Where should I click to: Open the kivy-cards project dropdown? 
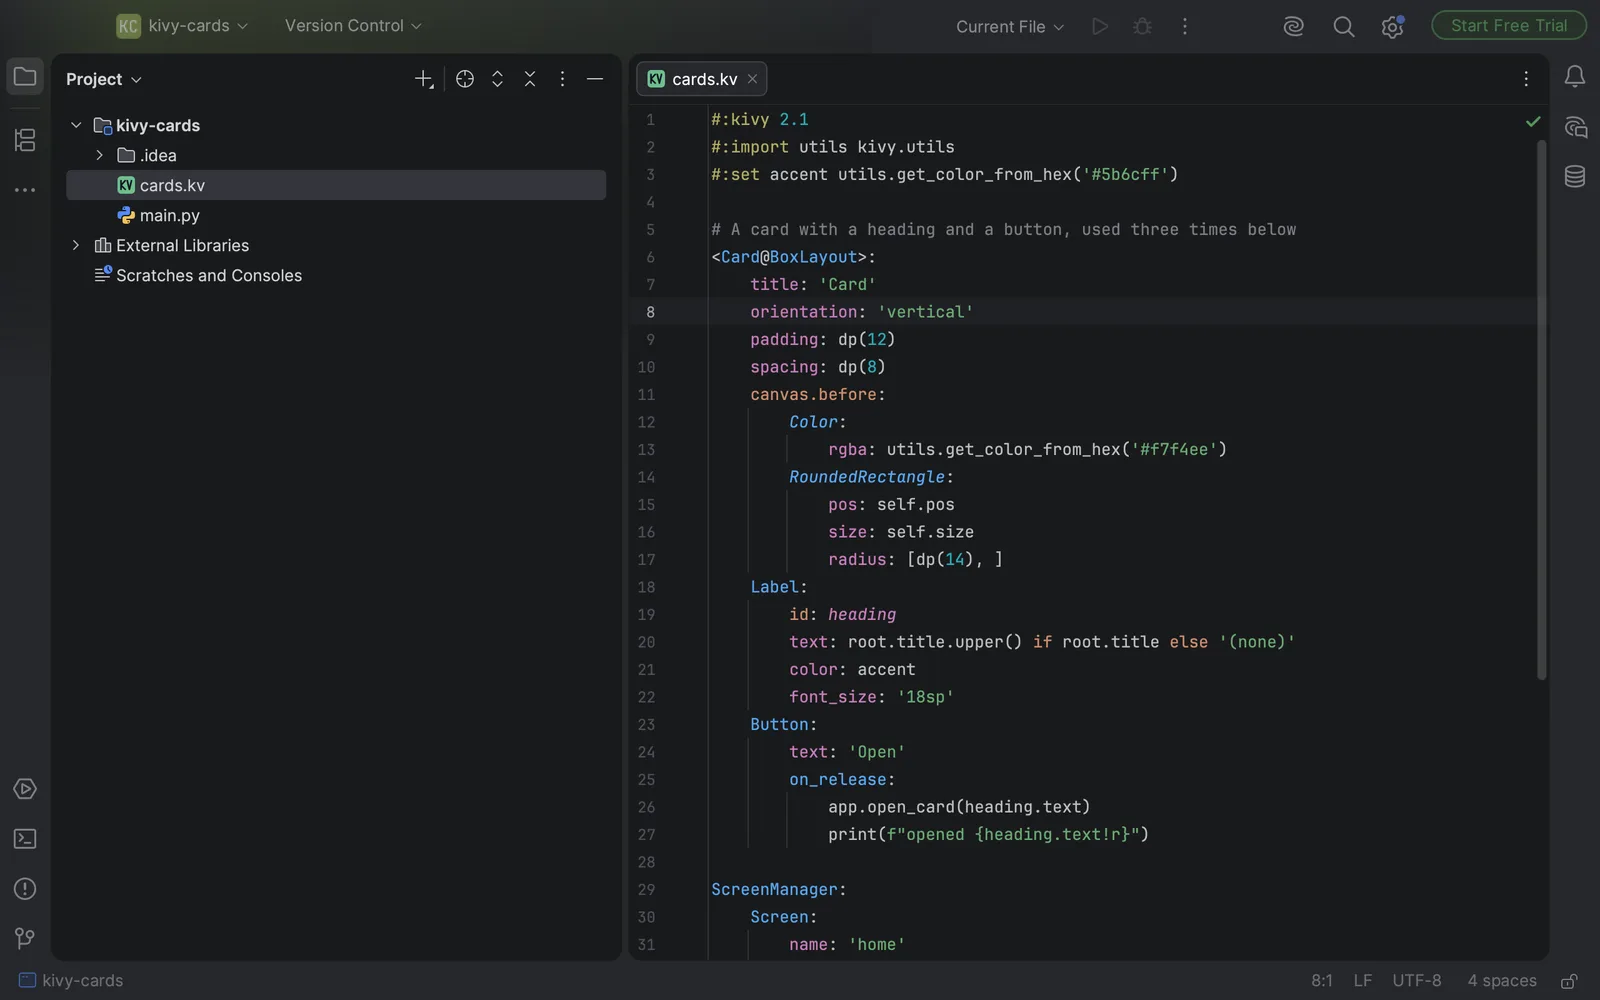[182, 26]
